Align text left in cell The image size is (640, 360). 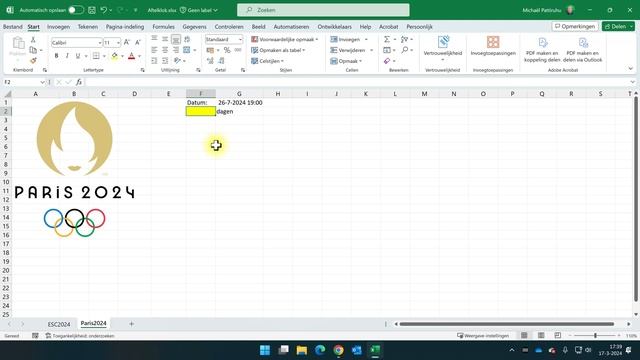coord(154,50)
